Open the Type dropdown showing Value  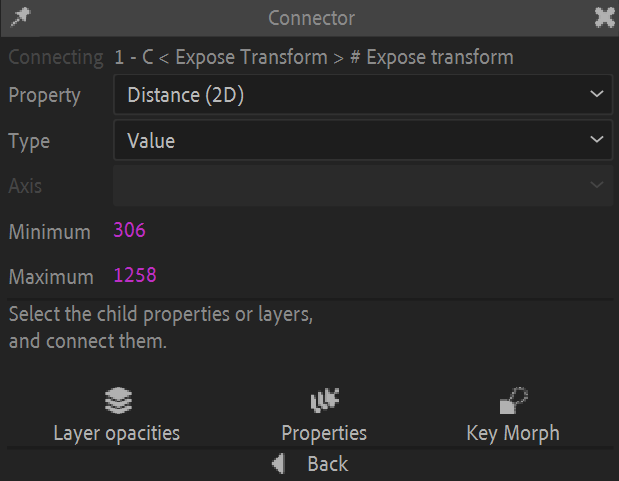point(350,141)
